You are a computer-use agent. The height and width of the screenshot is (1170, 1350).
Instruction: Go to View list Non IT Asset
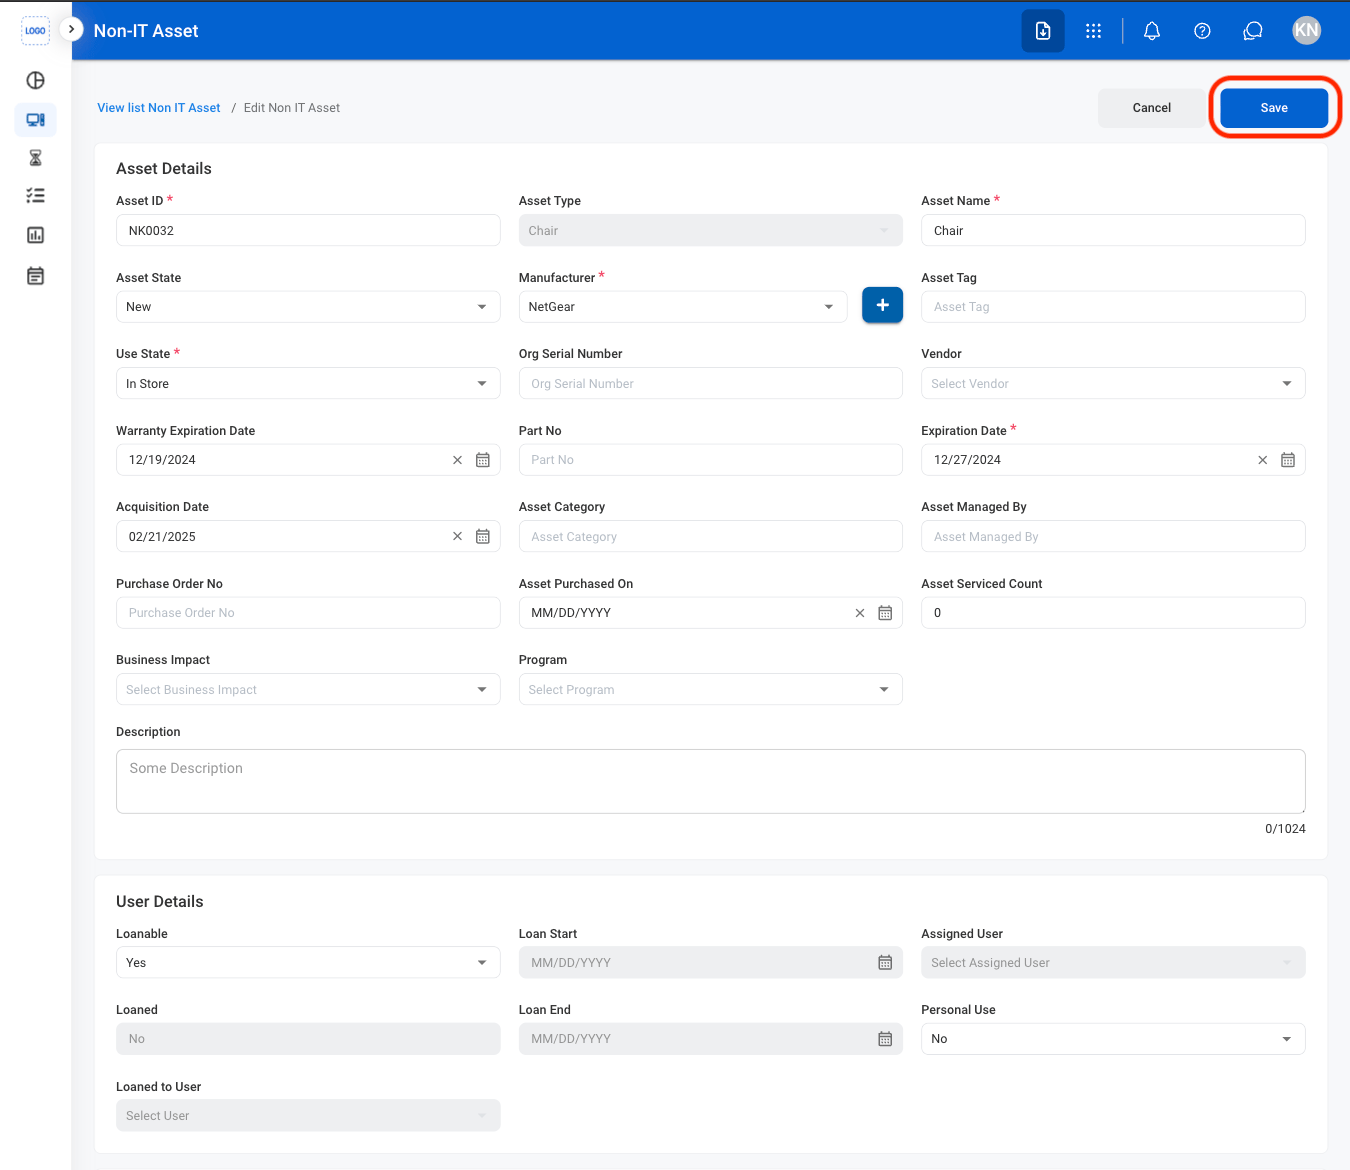click(159, 108)
